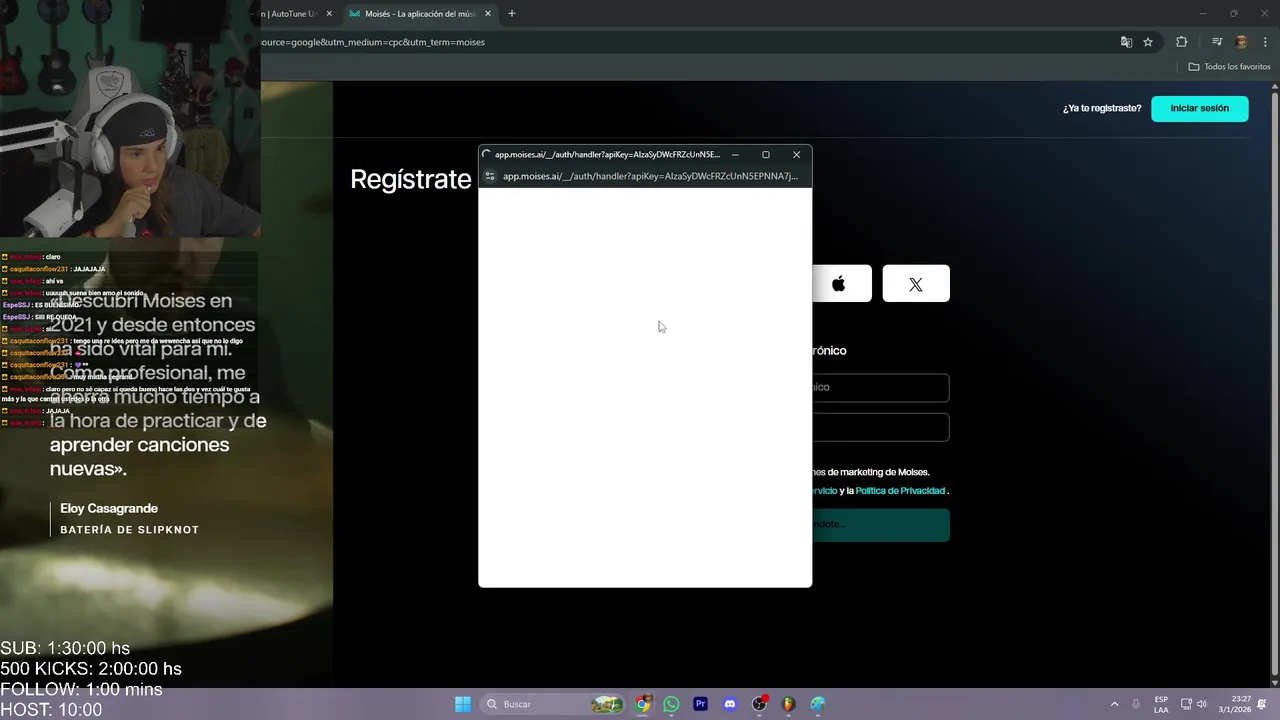Image resolution: width=1280 pixels, height=720 pixels.
Task: Click the teal registering submit button
Action: [880, 525]
